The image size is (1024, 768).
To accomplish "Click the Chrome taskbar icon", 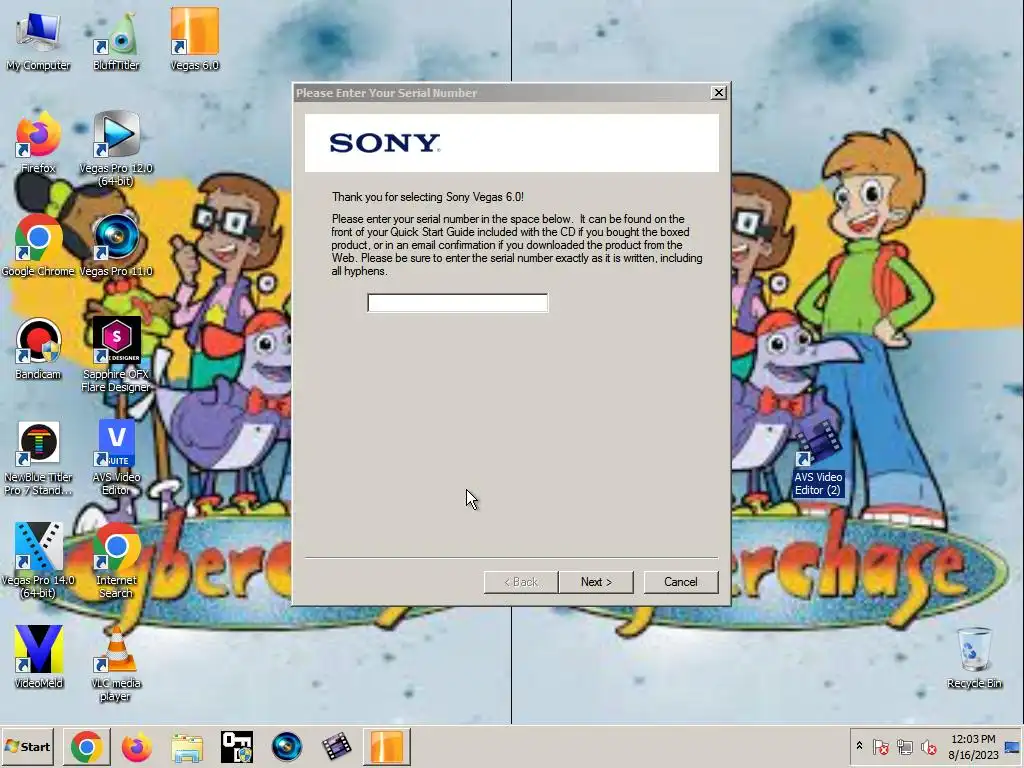I will [x=87, y=746].
